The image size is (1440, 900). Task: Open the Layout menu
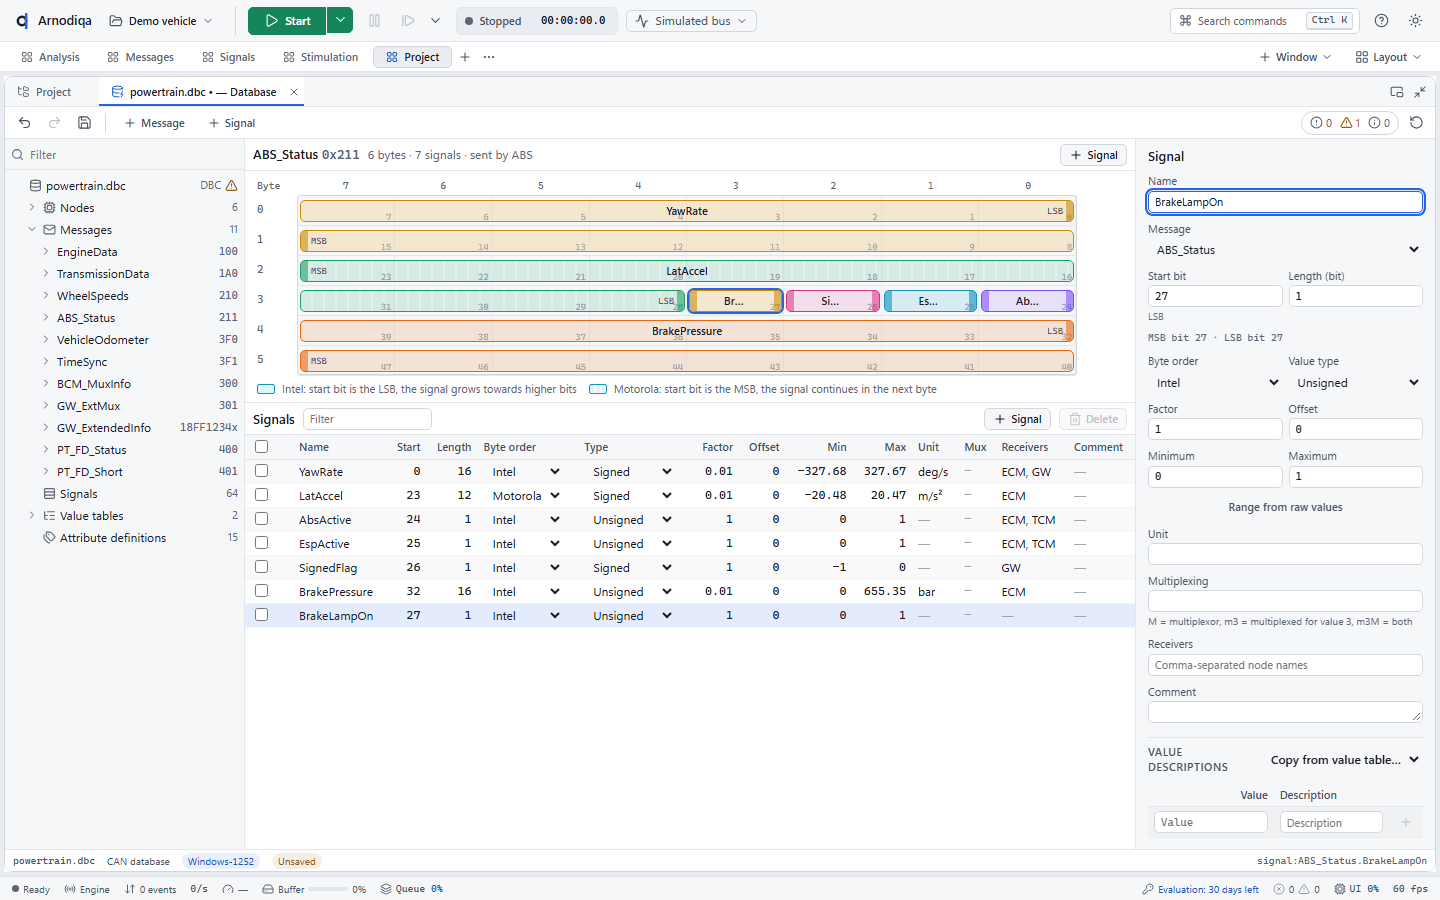[1388, 57]
